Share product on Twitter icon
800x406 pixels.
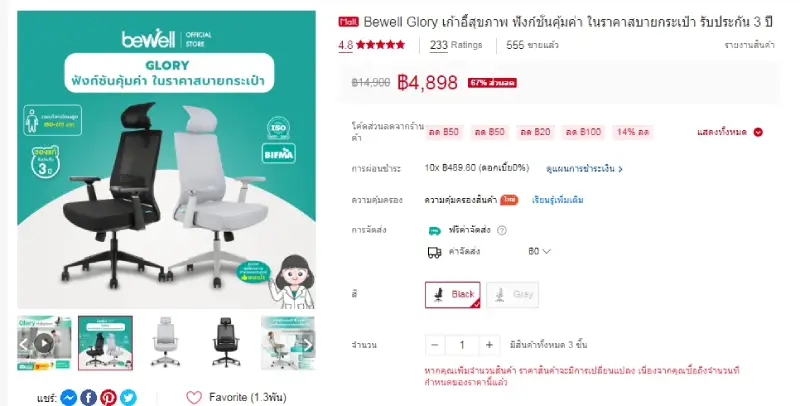coord(128,397)
